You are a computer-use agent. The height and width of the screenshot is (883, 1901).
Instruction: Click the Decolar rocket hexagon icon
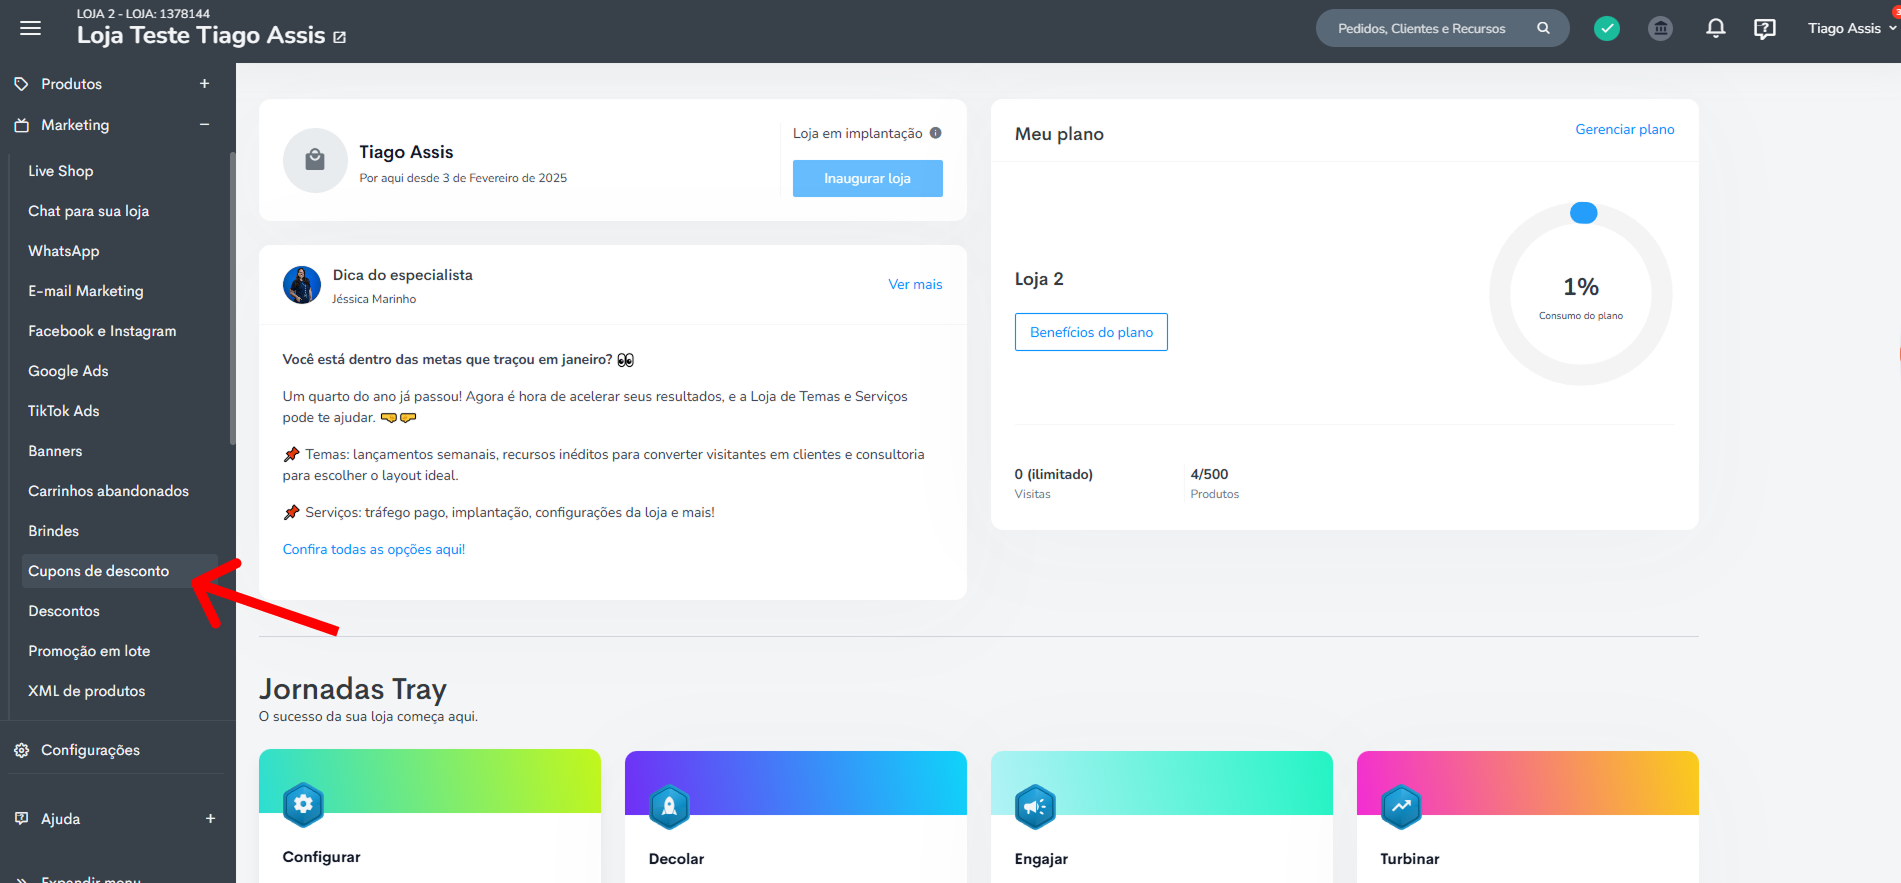click(x=669, y=806)
